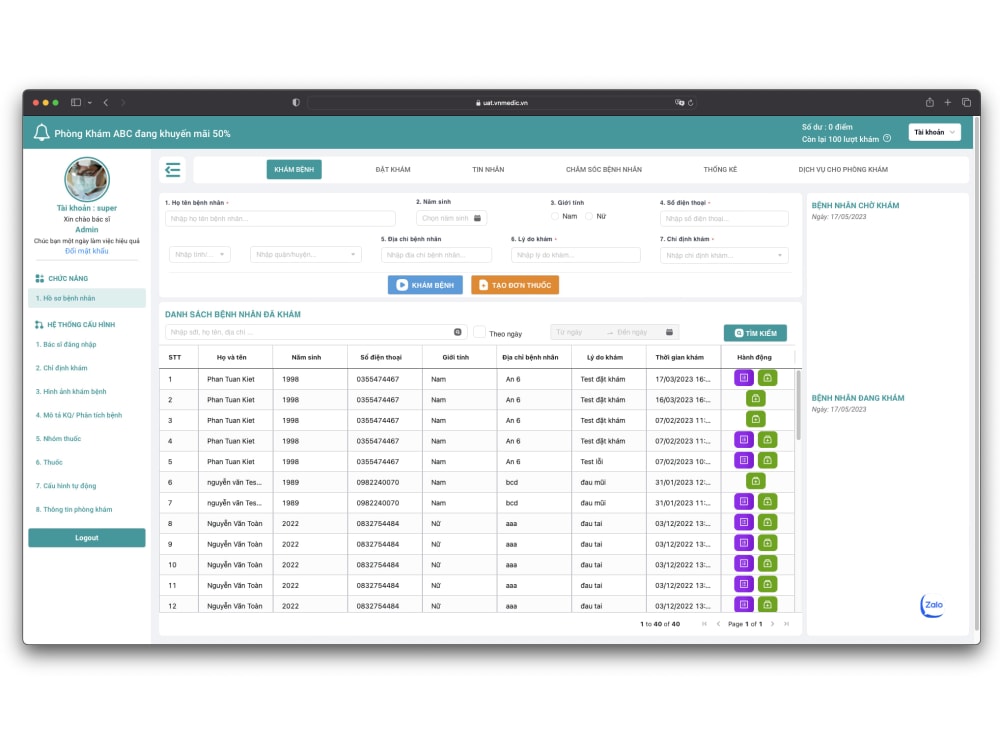The height and width of the screenshot is (750, 1000).
Task: Click the page vertical scrollbar on right edge
Action: [976, 376]
